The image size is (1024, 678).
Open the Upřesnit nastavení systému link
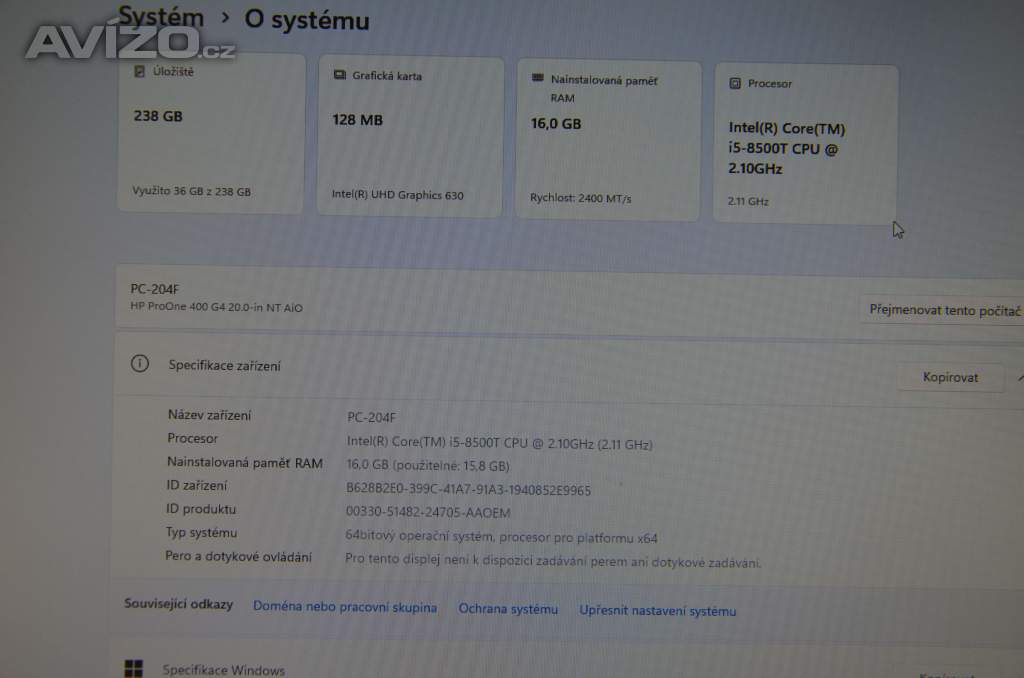657,610
